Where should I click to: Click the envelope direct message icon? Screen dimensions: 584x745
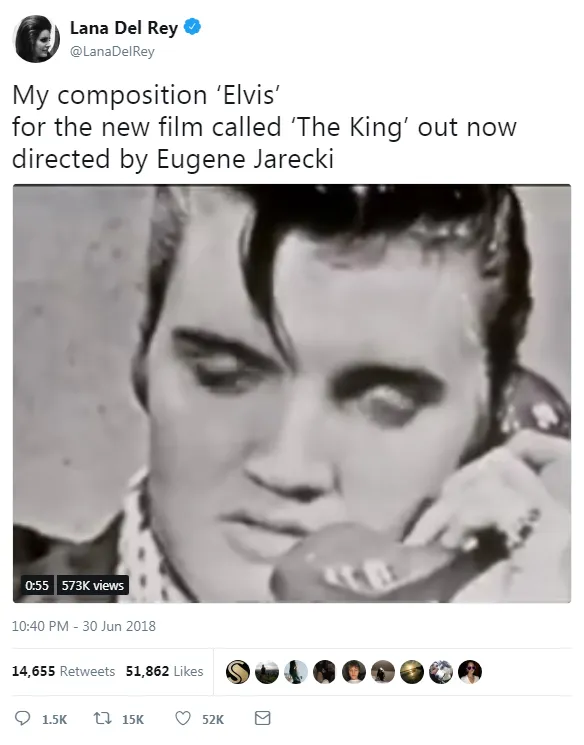click(263, 718)
